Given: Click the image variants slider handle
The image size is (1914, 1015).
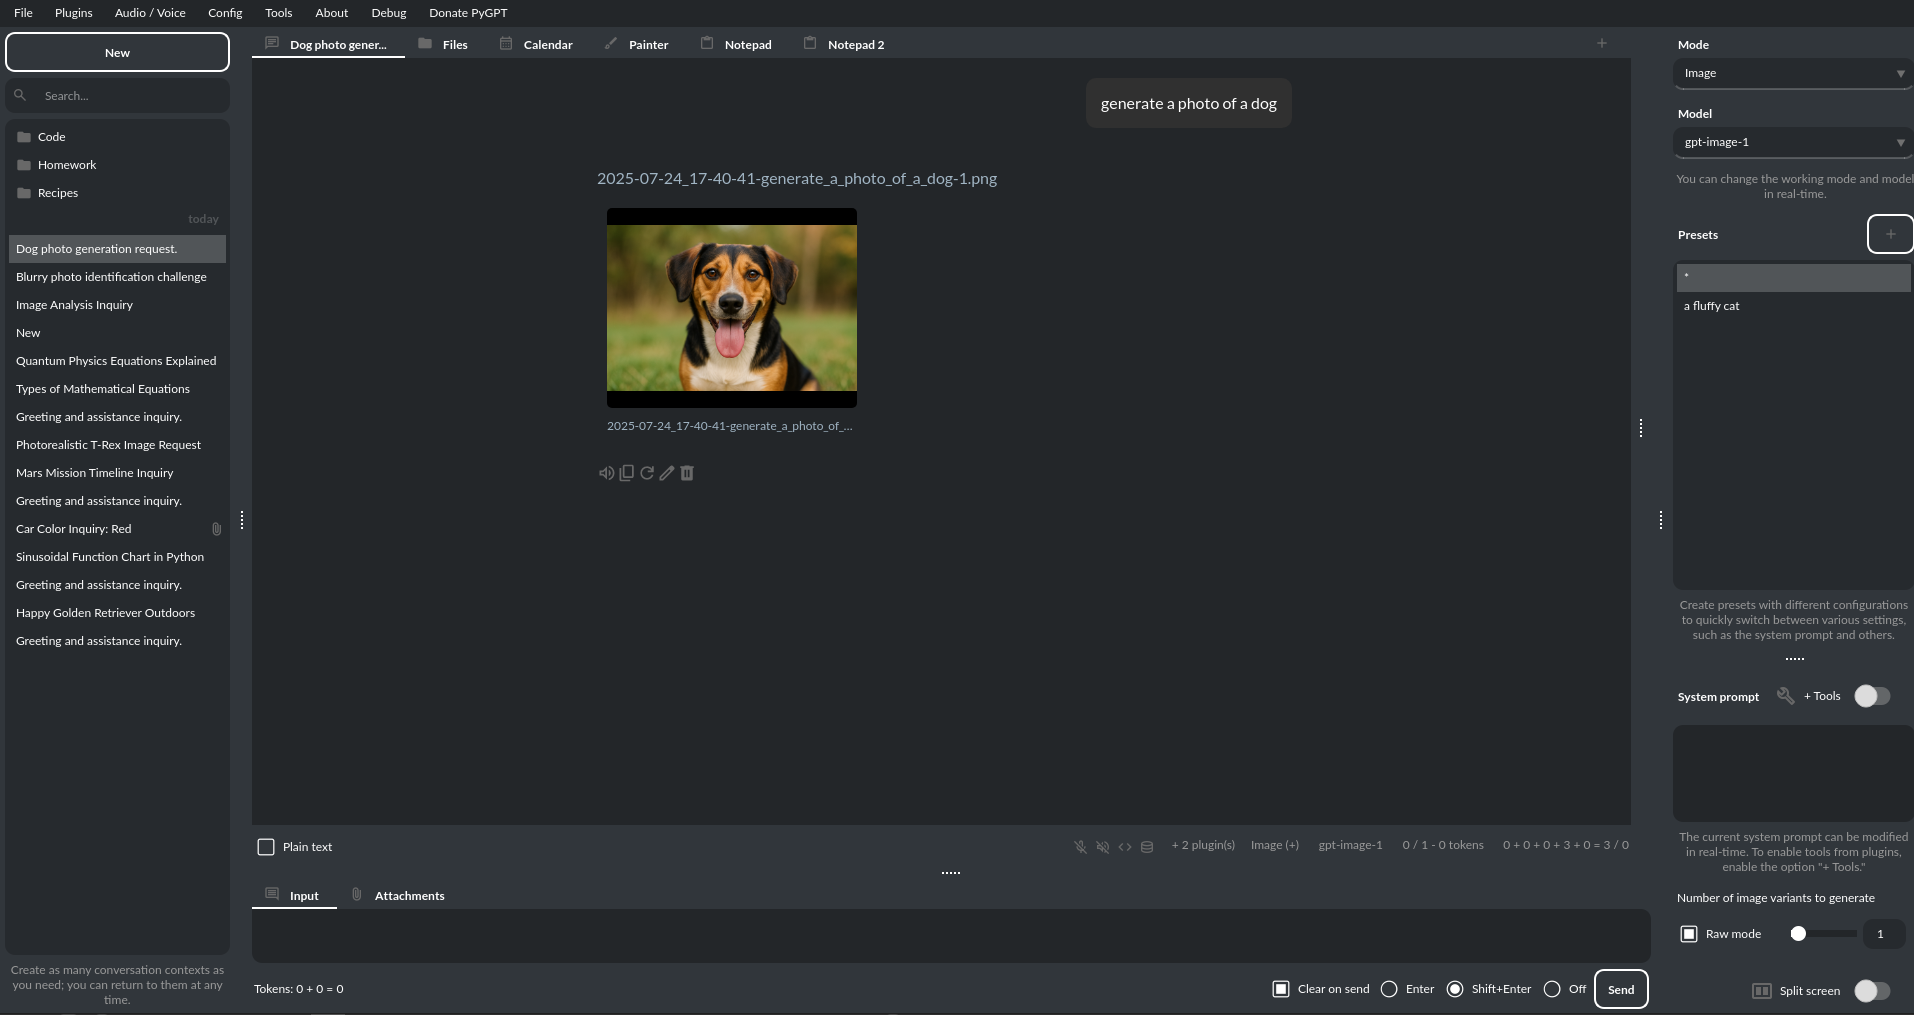Looking at the screenshot, I should pos(1798,934).
